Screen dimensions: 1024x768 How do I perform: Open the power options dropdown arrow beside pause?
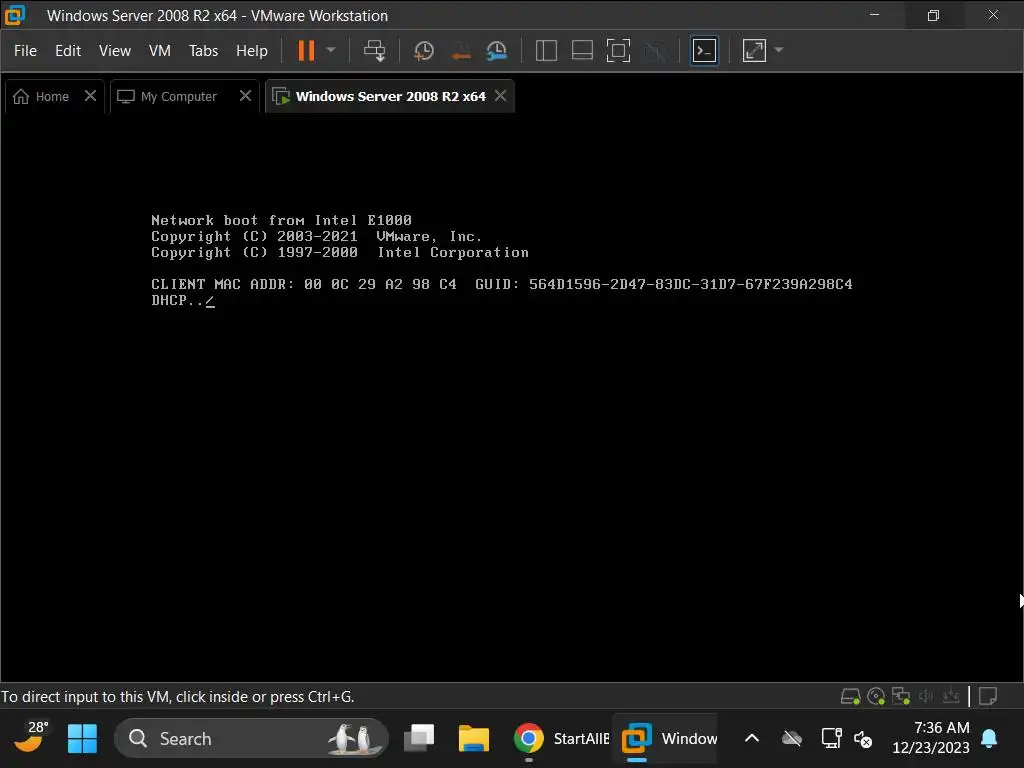[330, 50]
